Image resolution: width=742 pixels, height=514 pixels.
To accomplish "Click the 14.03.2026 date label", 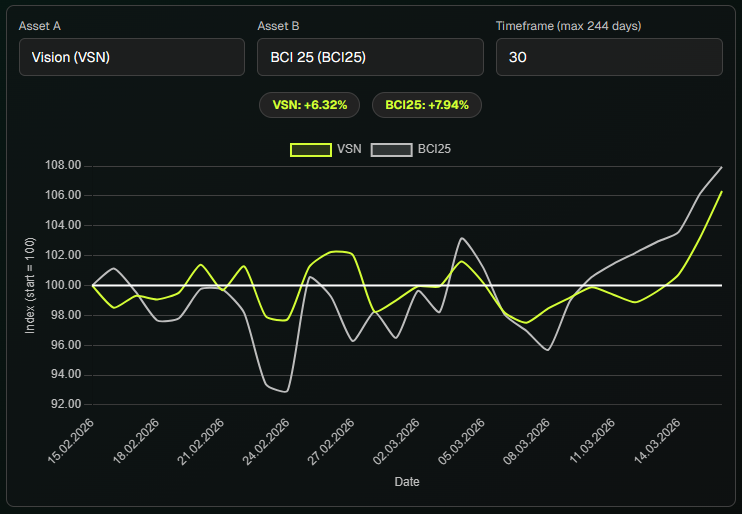I will coord(657,441).
